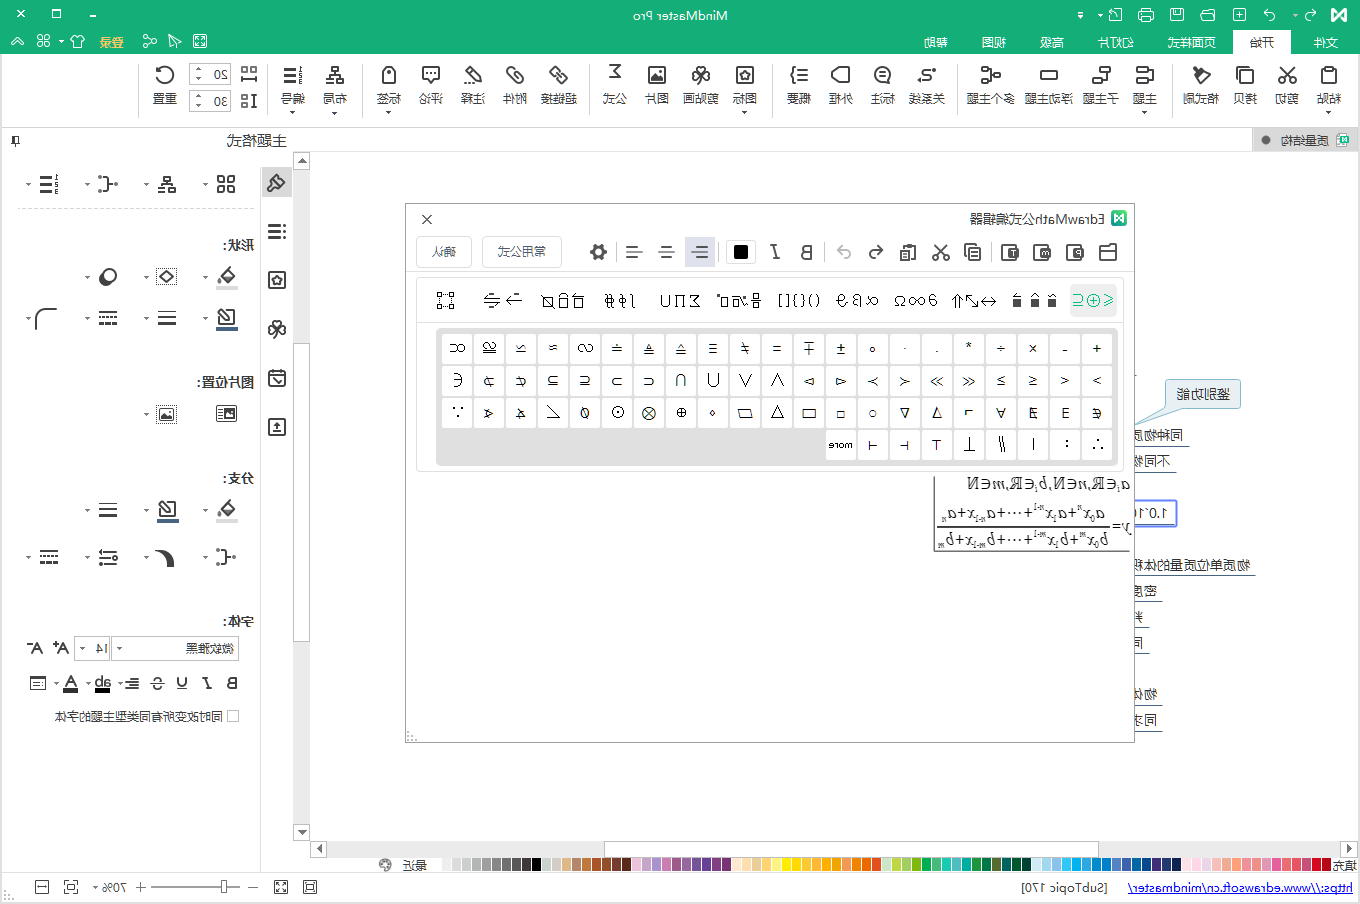Switch to the 帮助 help tab
This screenshot has width=1360, height=904.
[x=935, y=42]
